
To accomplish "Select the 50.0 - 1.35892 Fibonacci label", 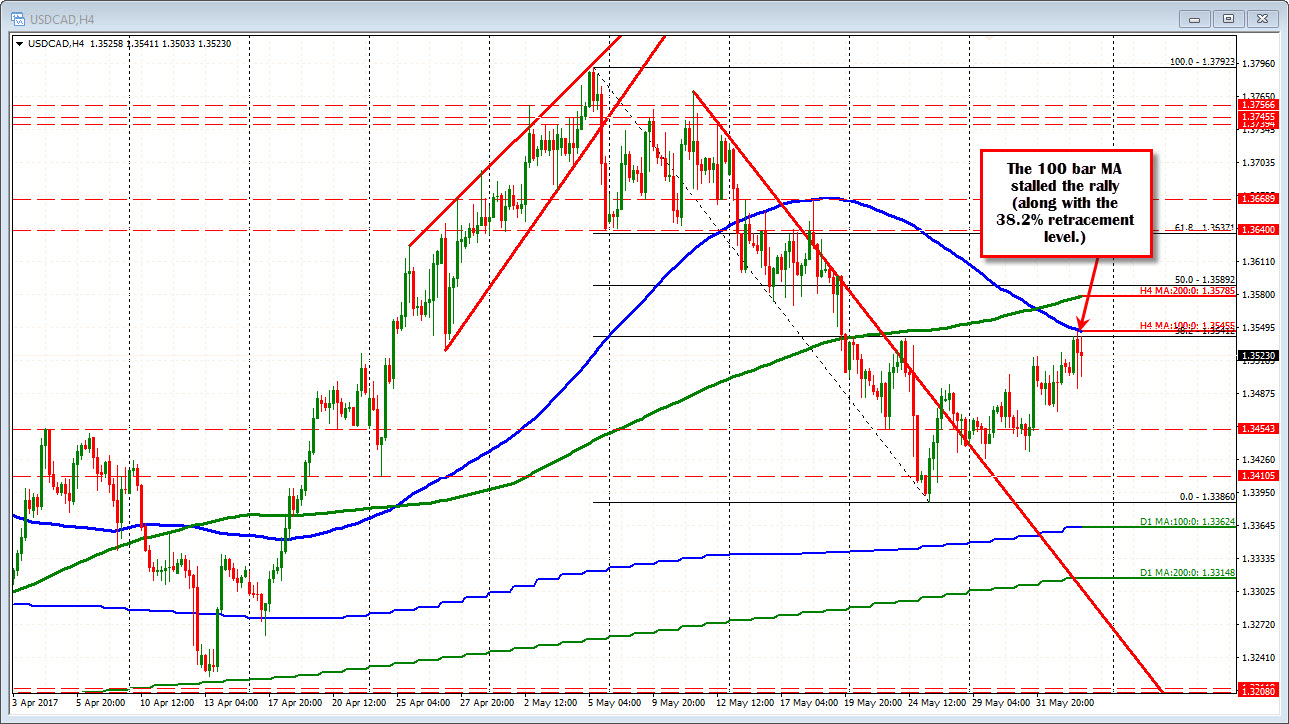I will point(1204,280).
